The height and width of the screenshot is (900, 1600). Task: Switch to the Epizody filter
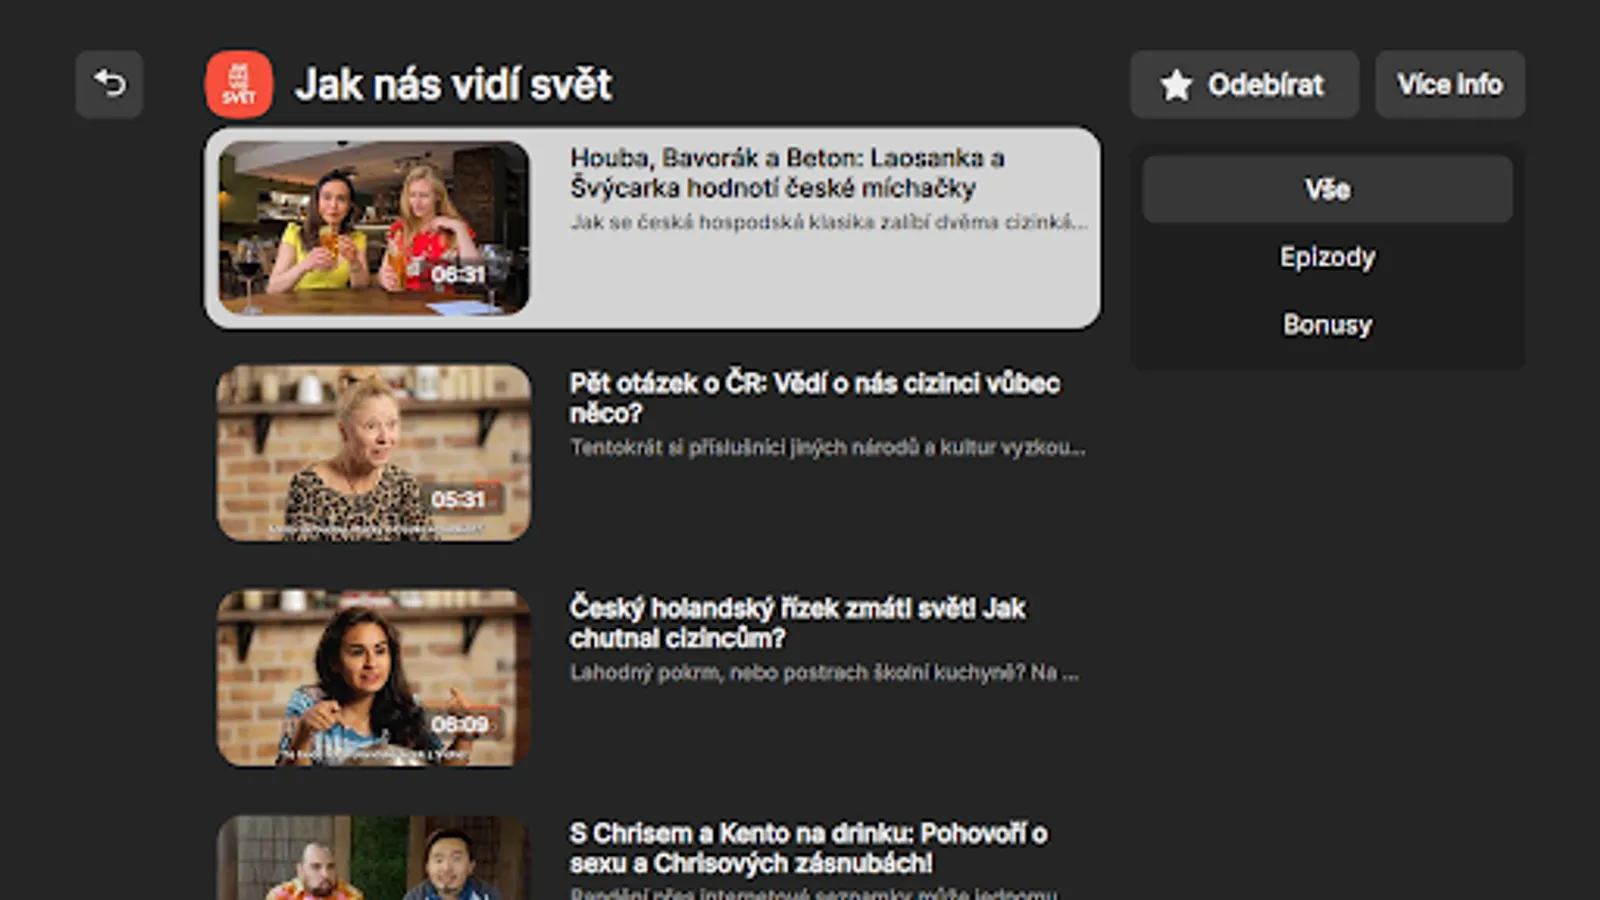pyautogui.click(x=1327, y=257)
